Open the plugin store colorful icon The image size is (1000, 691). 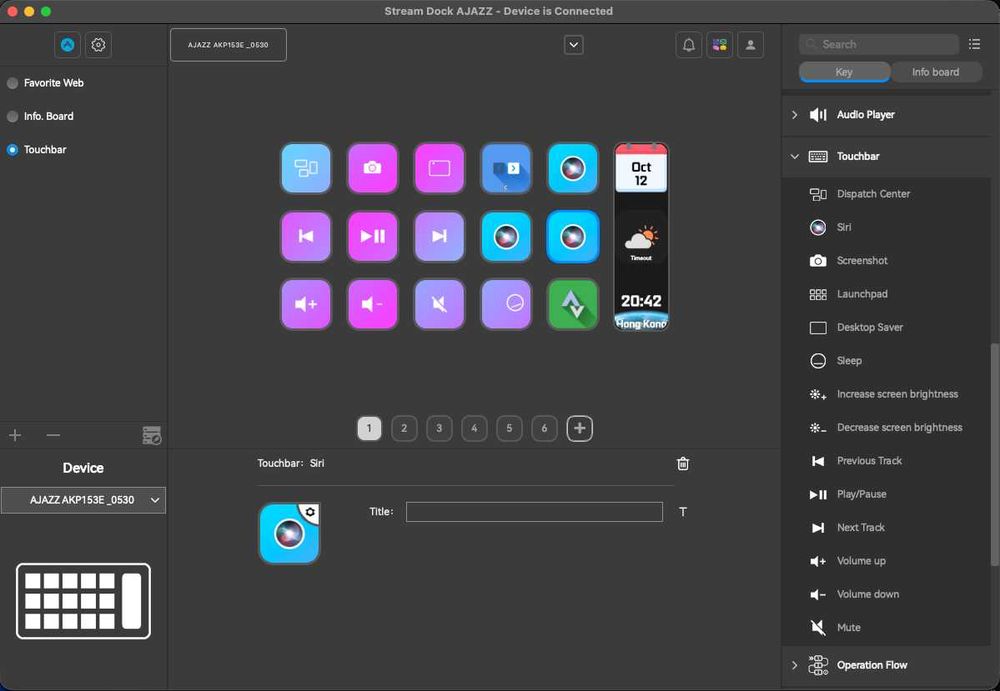point(720,45)
